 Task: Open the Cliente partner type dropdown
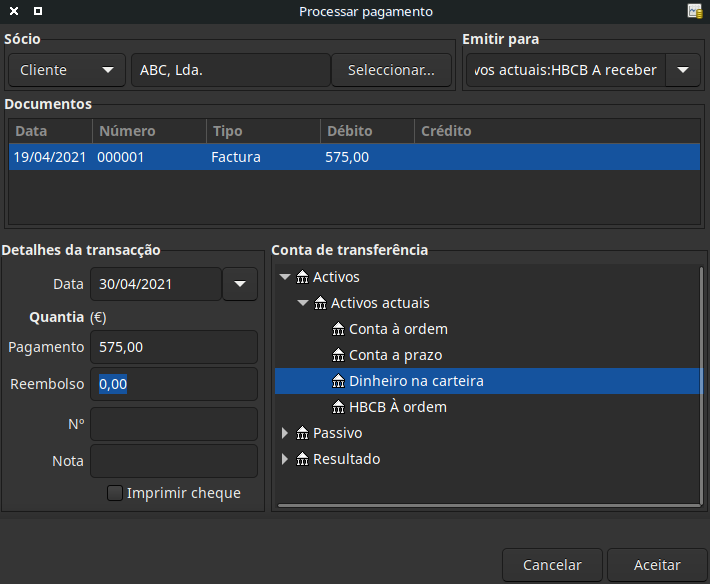click(67, 70)
